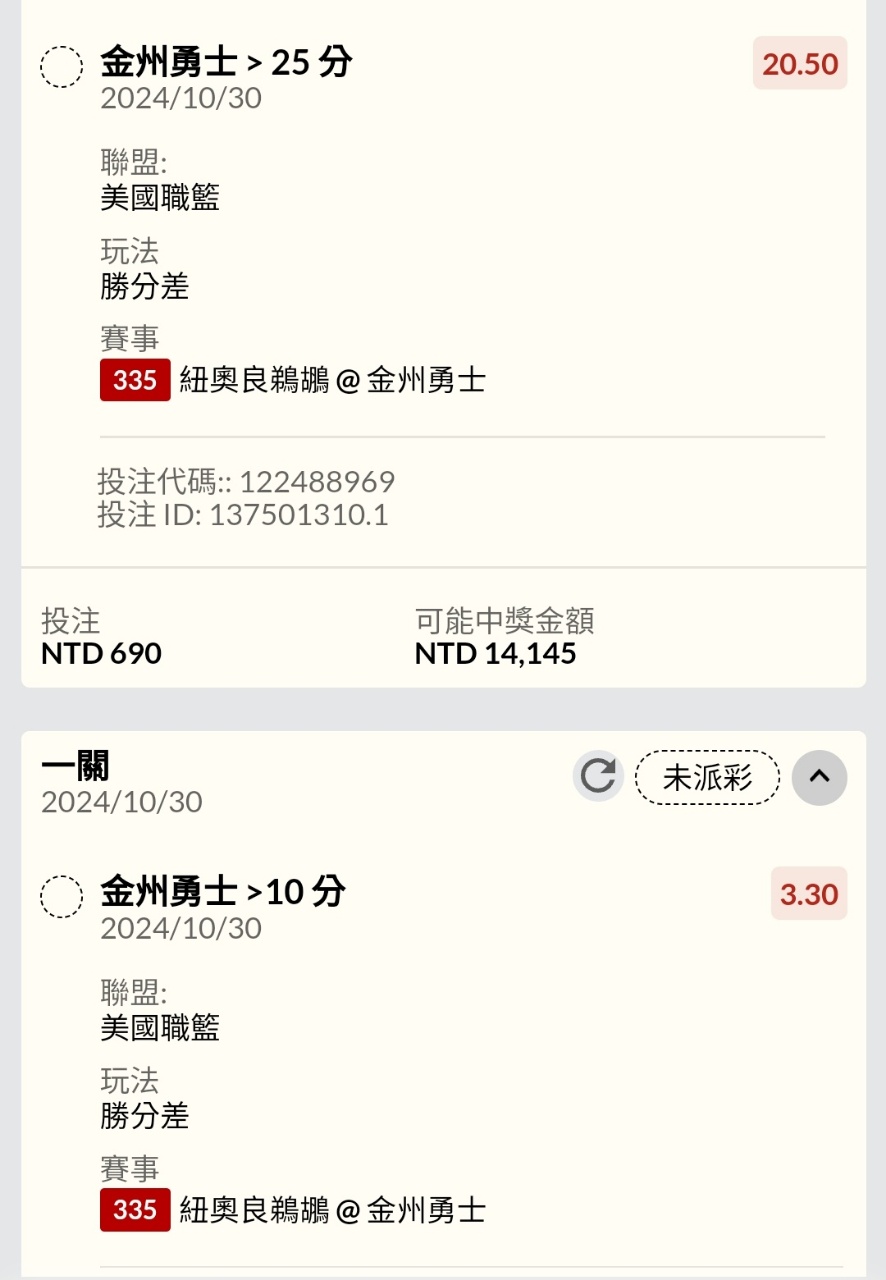This screenshot has width=886, height=1280.
Task: Click the upper 紐奧良鵜鶘 @ 金州勇士 match
Action: coord(332,380)
